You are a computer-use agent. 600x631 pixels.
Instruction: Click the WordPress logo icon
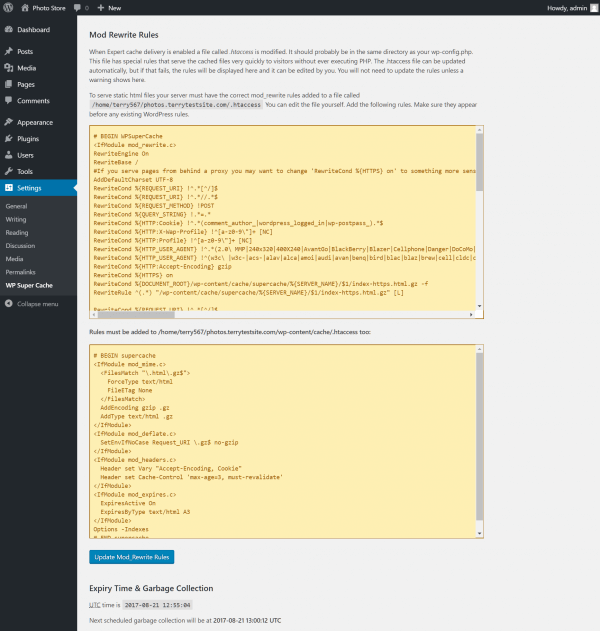click(8, 8)
